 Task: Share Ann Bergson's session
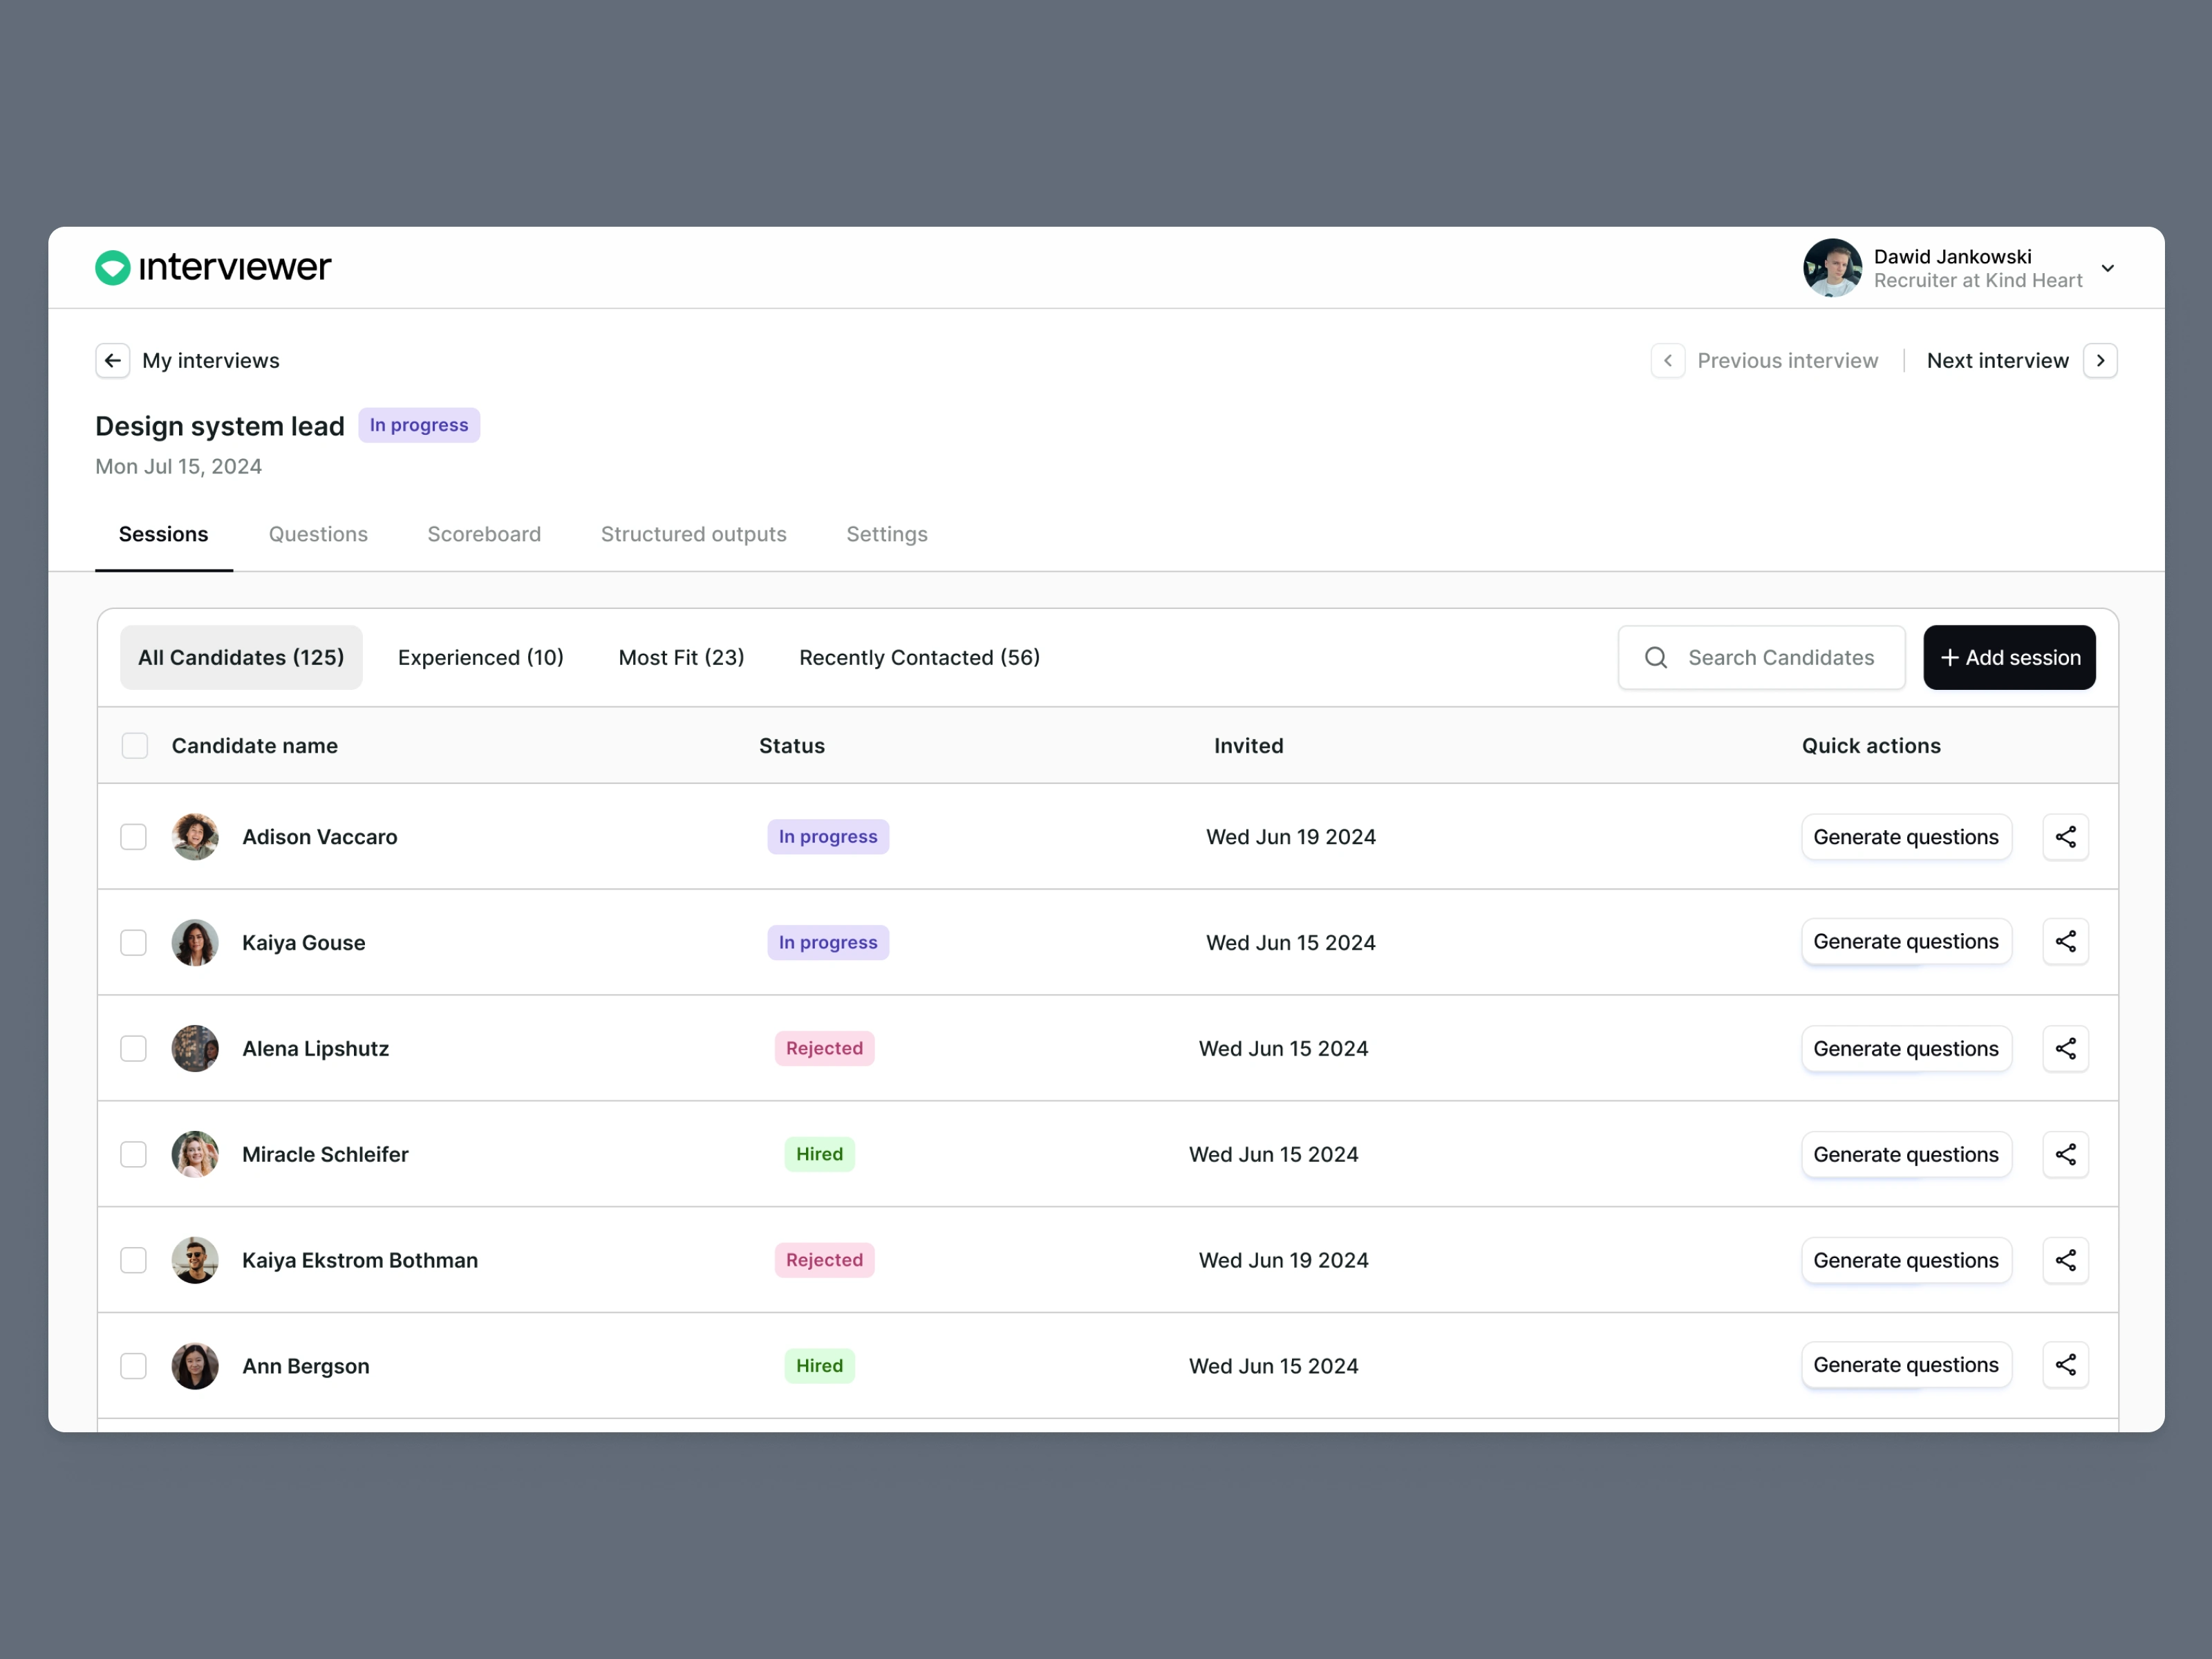pos(2065,1365)
